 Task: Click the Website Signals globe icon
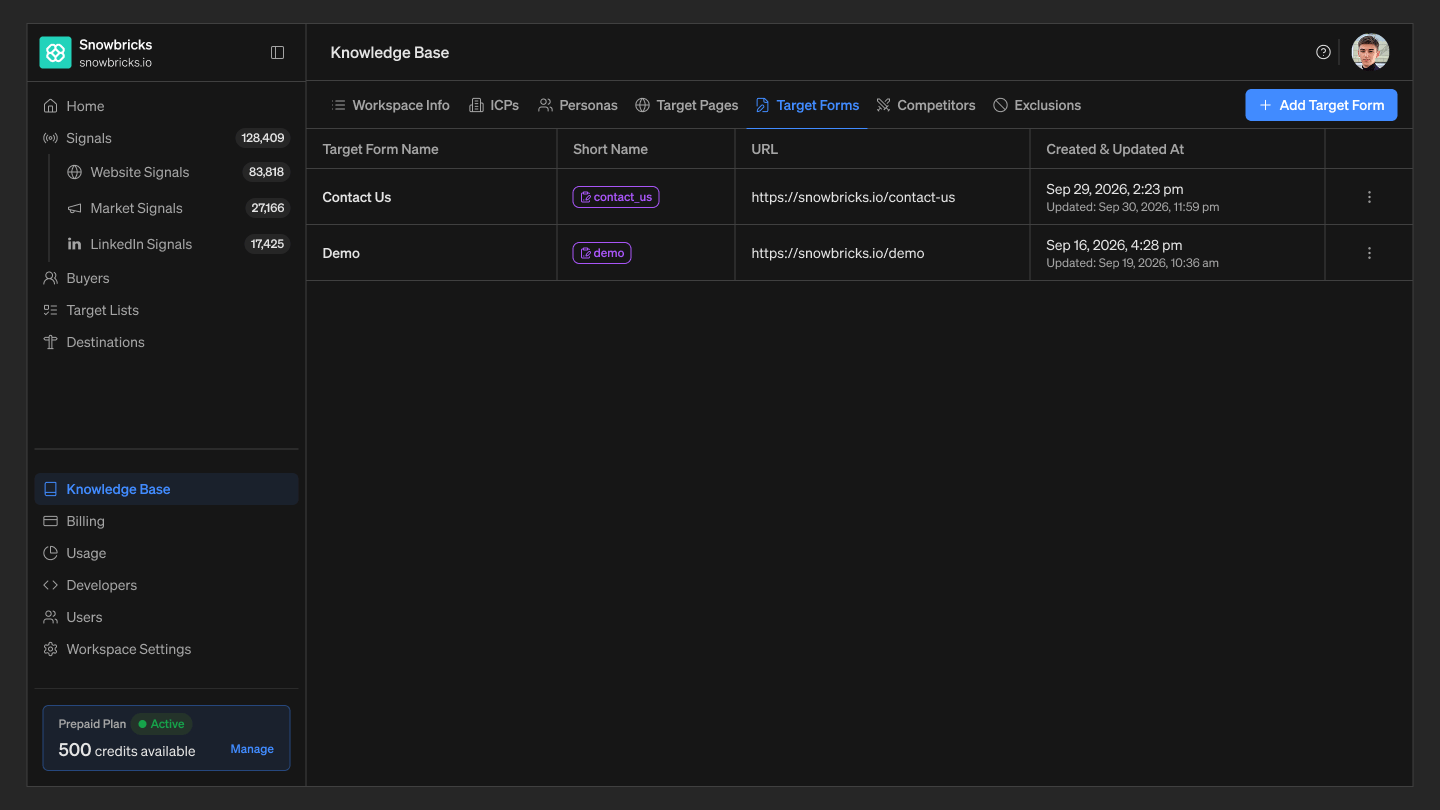point(74,172)
